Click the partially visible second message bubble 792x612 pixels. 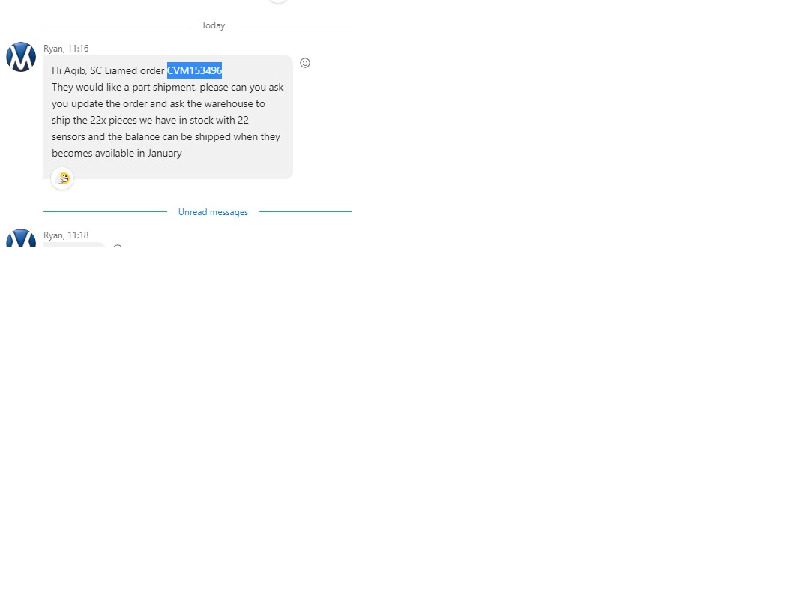tap(74, 245)
